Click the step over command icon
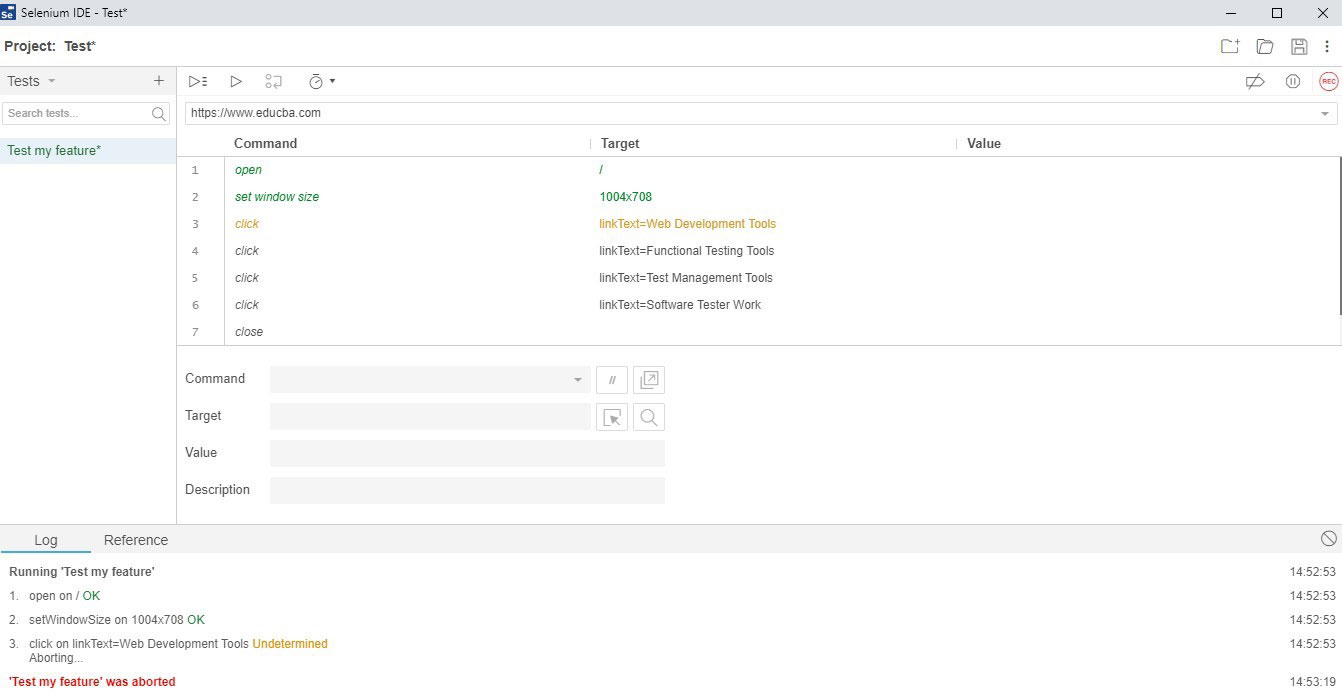 click(273, 81)
